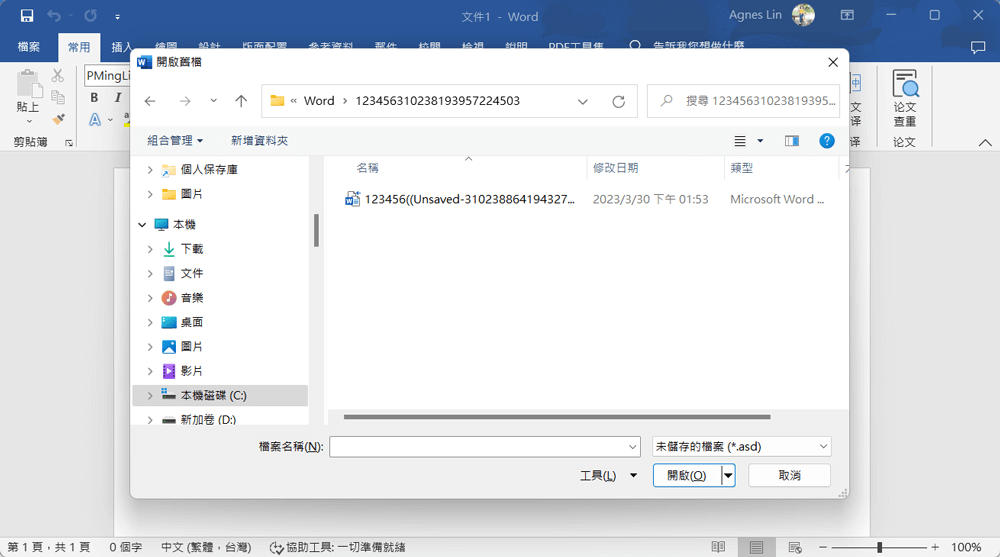The width and height of the screenshot is (1000, 557).
Task: Click the zoom in plus button
Action: pos(935,547)
